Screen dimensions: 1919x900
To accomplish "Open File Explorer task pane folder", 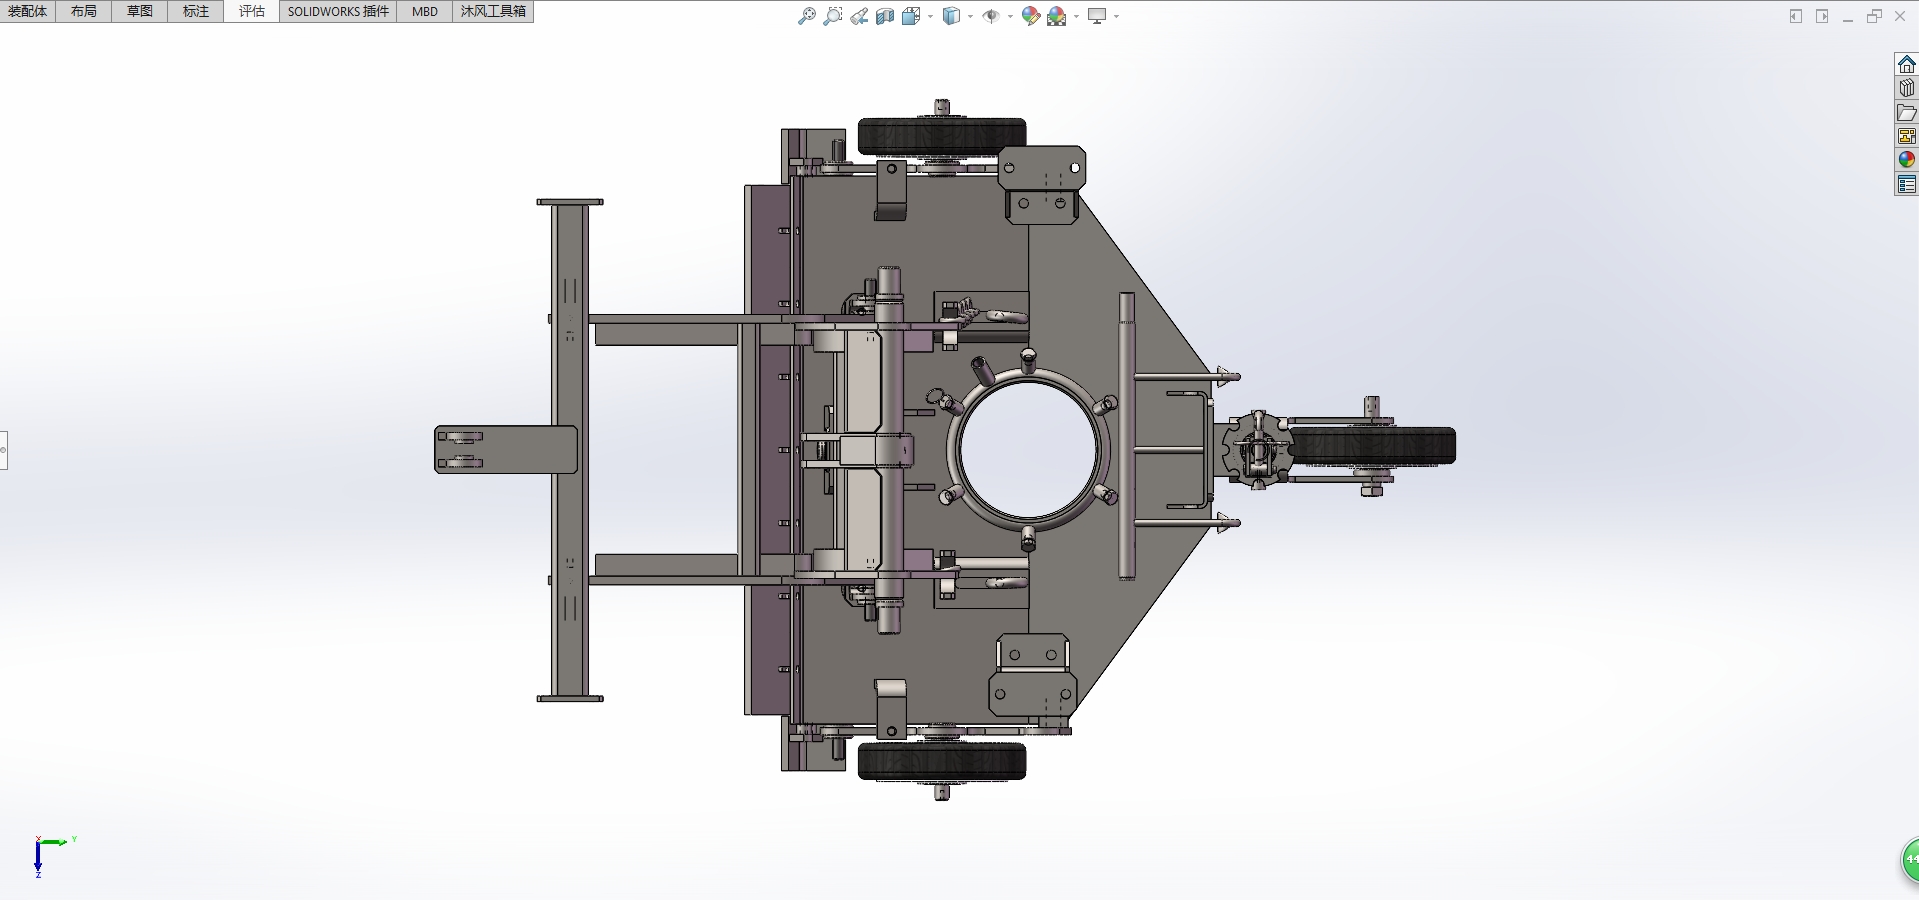I will click(1906, 112).
